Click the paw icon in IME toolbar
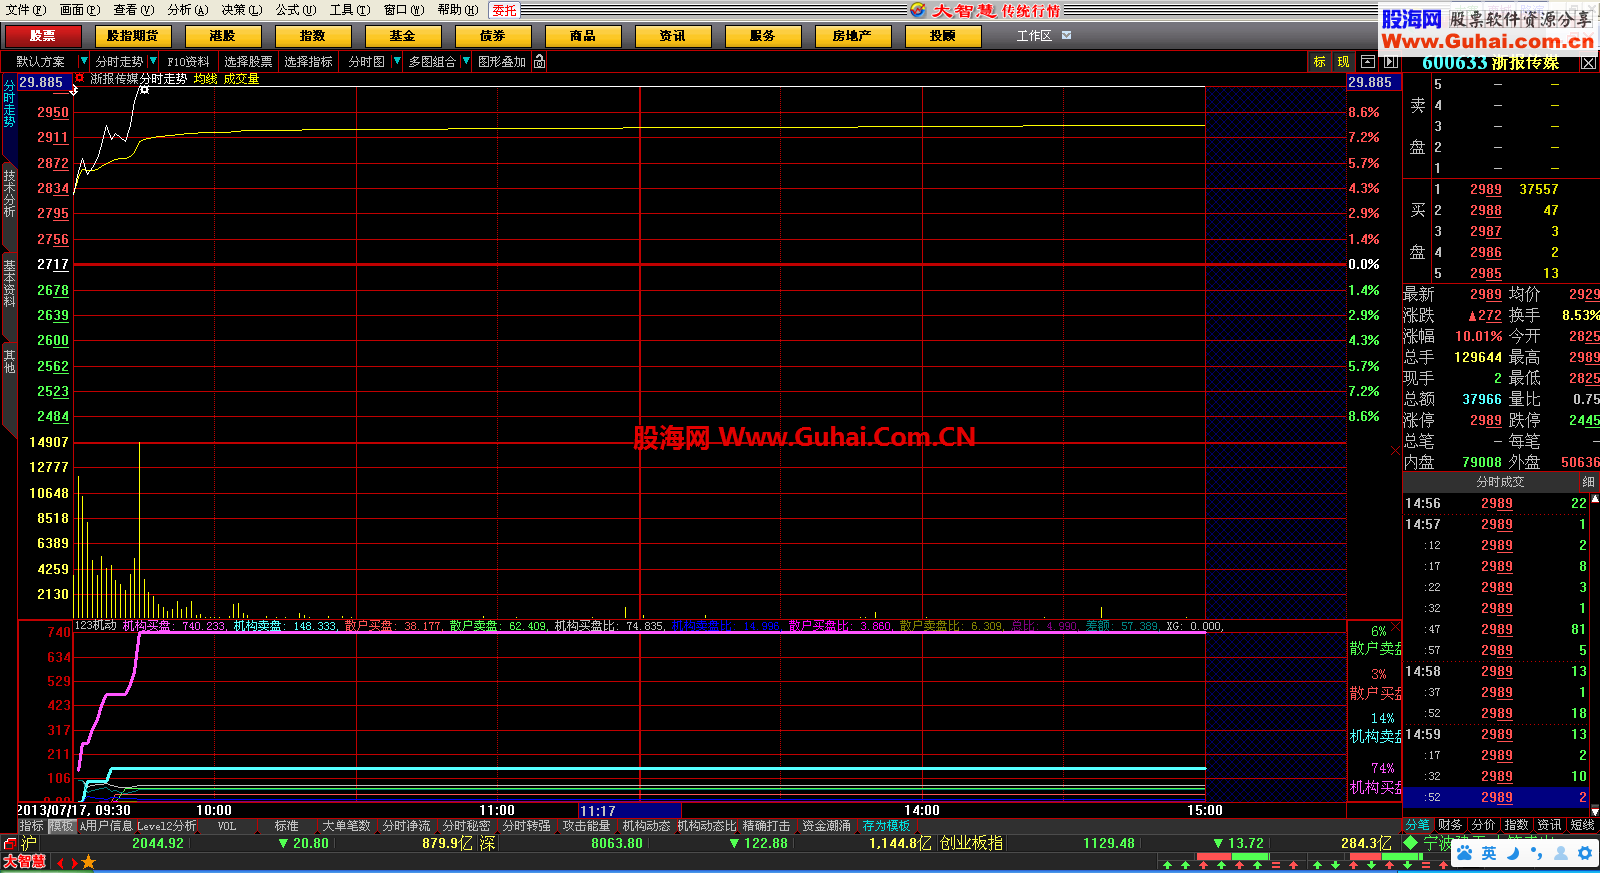Viewport: 1600px width, 873px height. (1464, 853)
